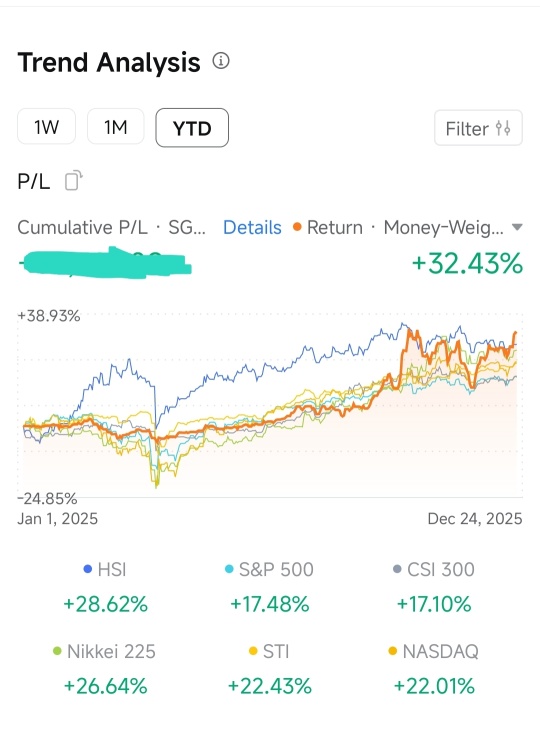Select the YTD time range tab
540x739 pixels.
(192, 128)
